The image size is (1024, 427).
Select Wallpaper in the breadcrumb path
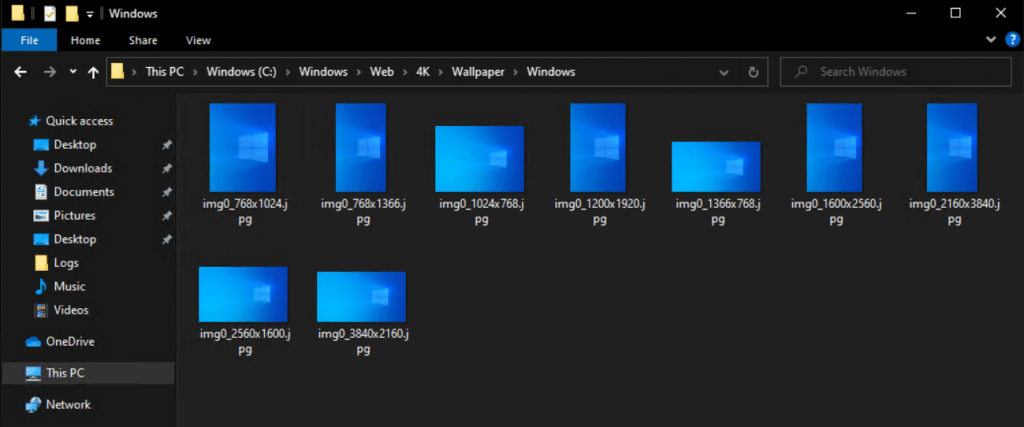478,72
